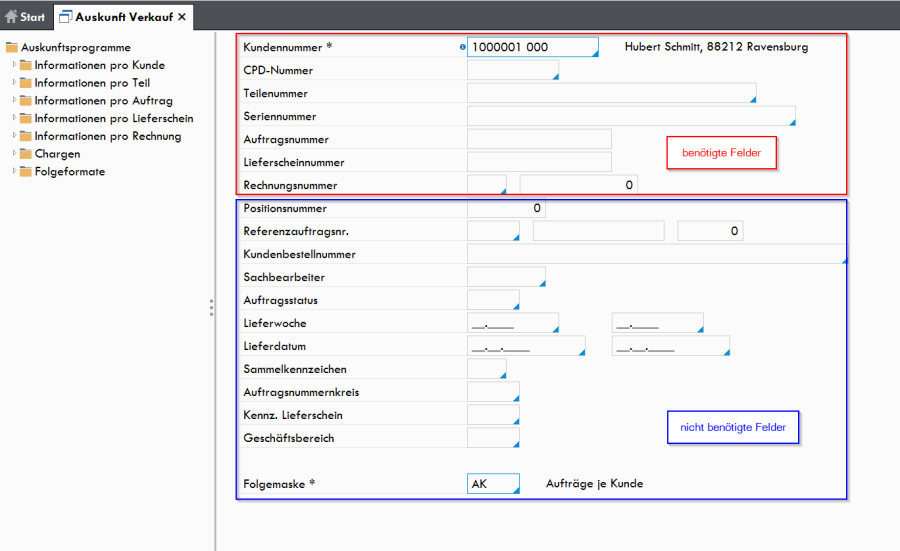Click the first Lieferdatum field
This screenshot has width=900, height=551.
pos(526,346)
